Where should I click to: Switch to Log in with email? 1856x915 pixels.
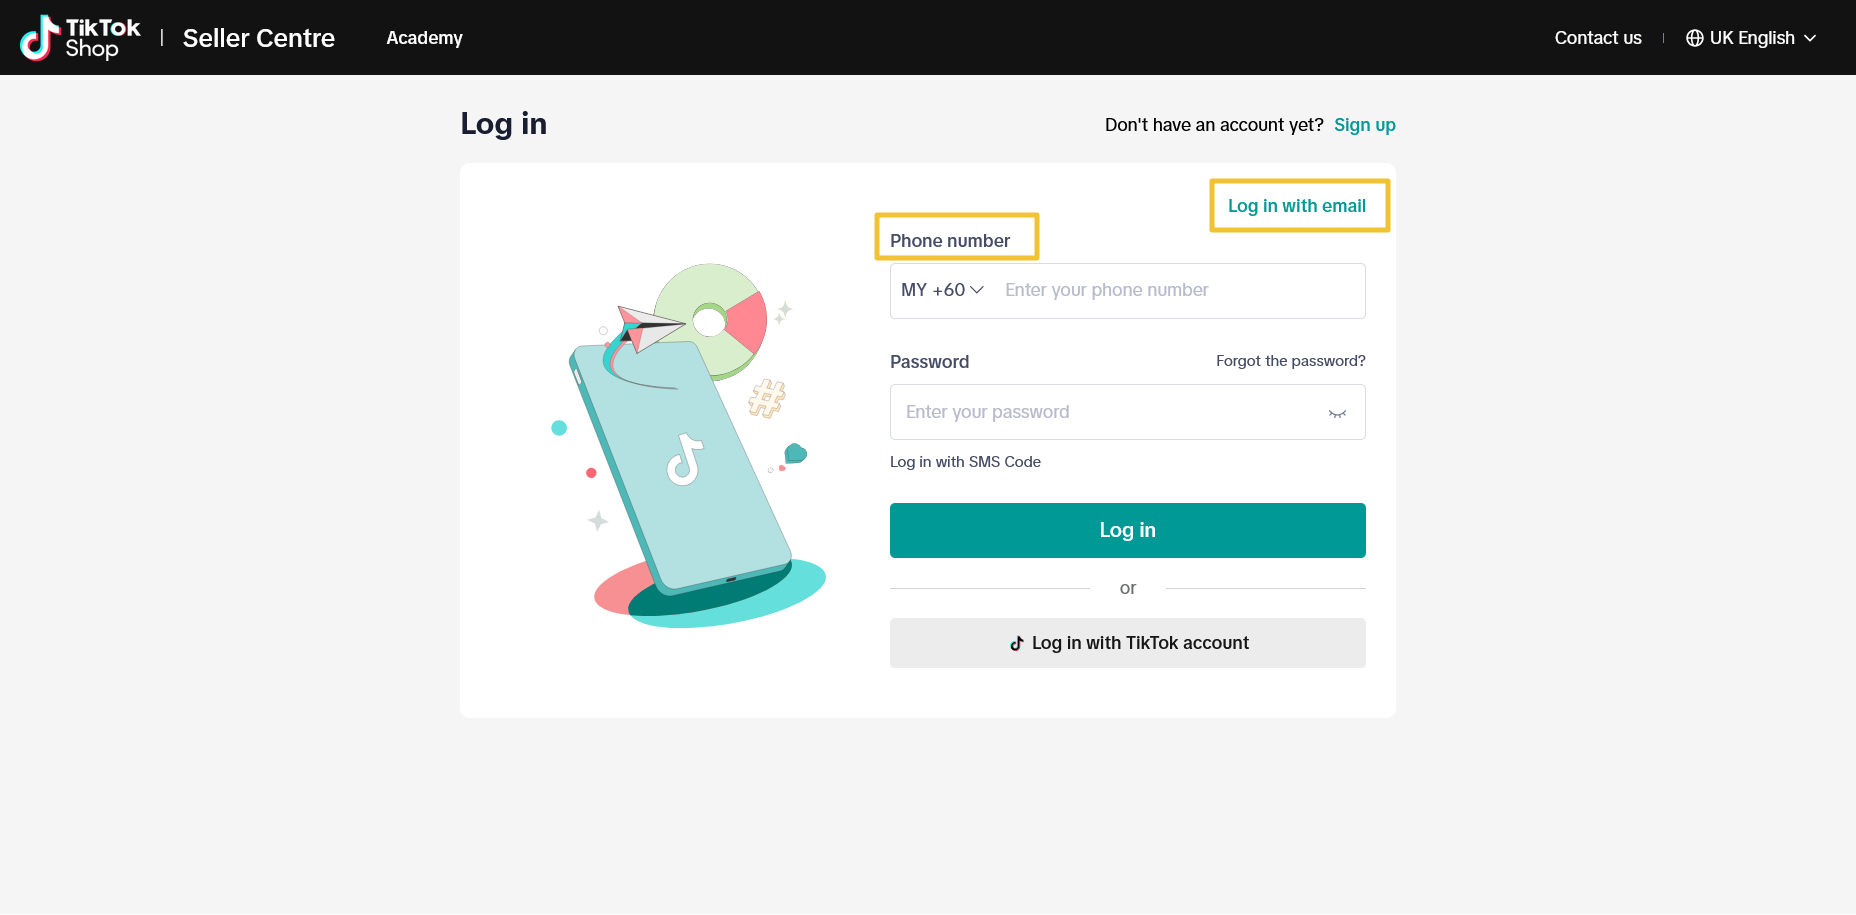point(1296,206)
